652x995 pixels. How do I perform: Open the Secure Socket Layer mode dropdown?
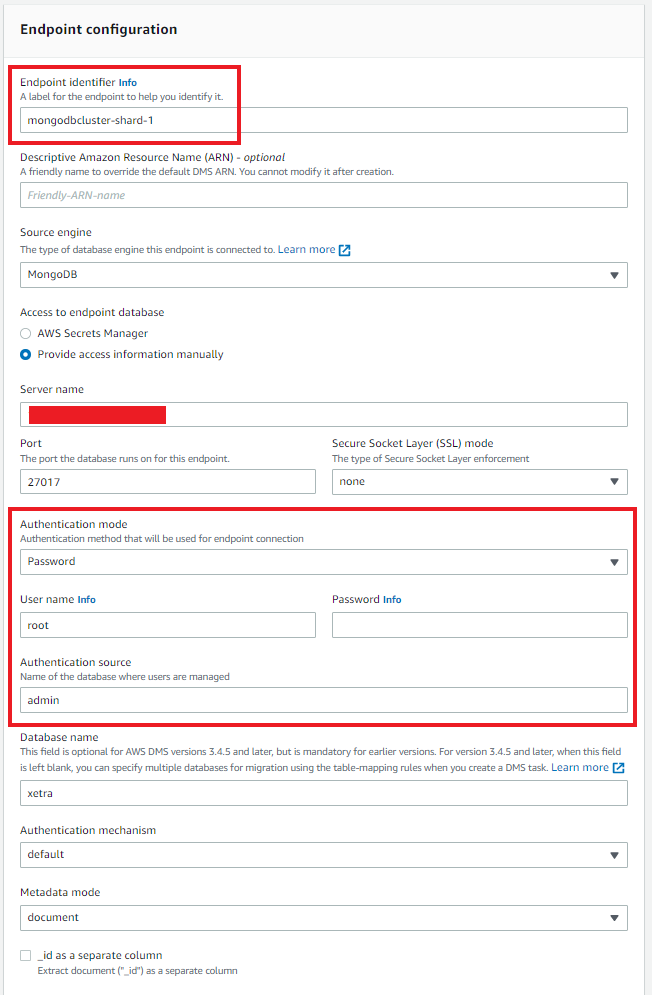pyautogui.click(x=479, y=481)
